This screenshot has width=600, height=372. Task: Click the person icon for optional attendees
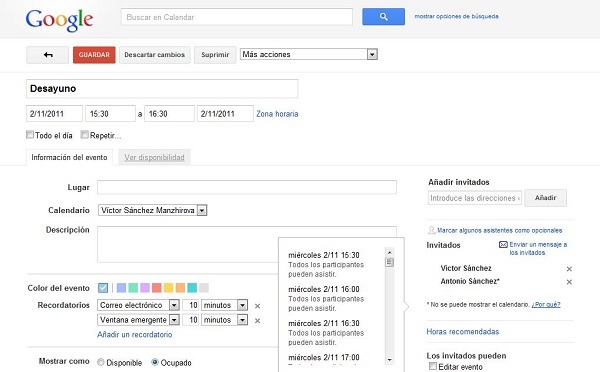[432, 230]
